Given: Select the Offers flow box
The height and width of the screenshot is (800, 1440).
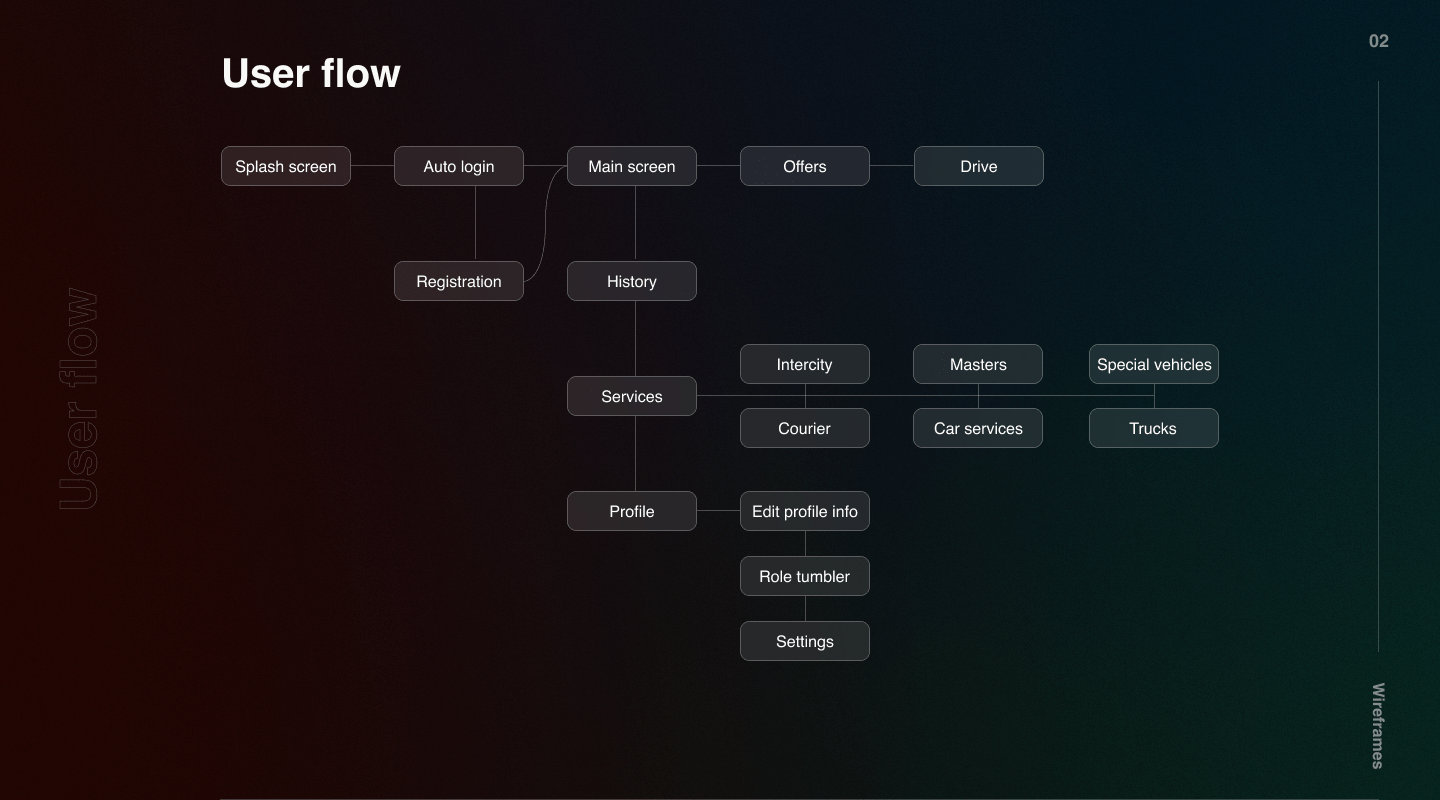Looking at the screenshot, I should pos(805,166).
